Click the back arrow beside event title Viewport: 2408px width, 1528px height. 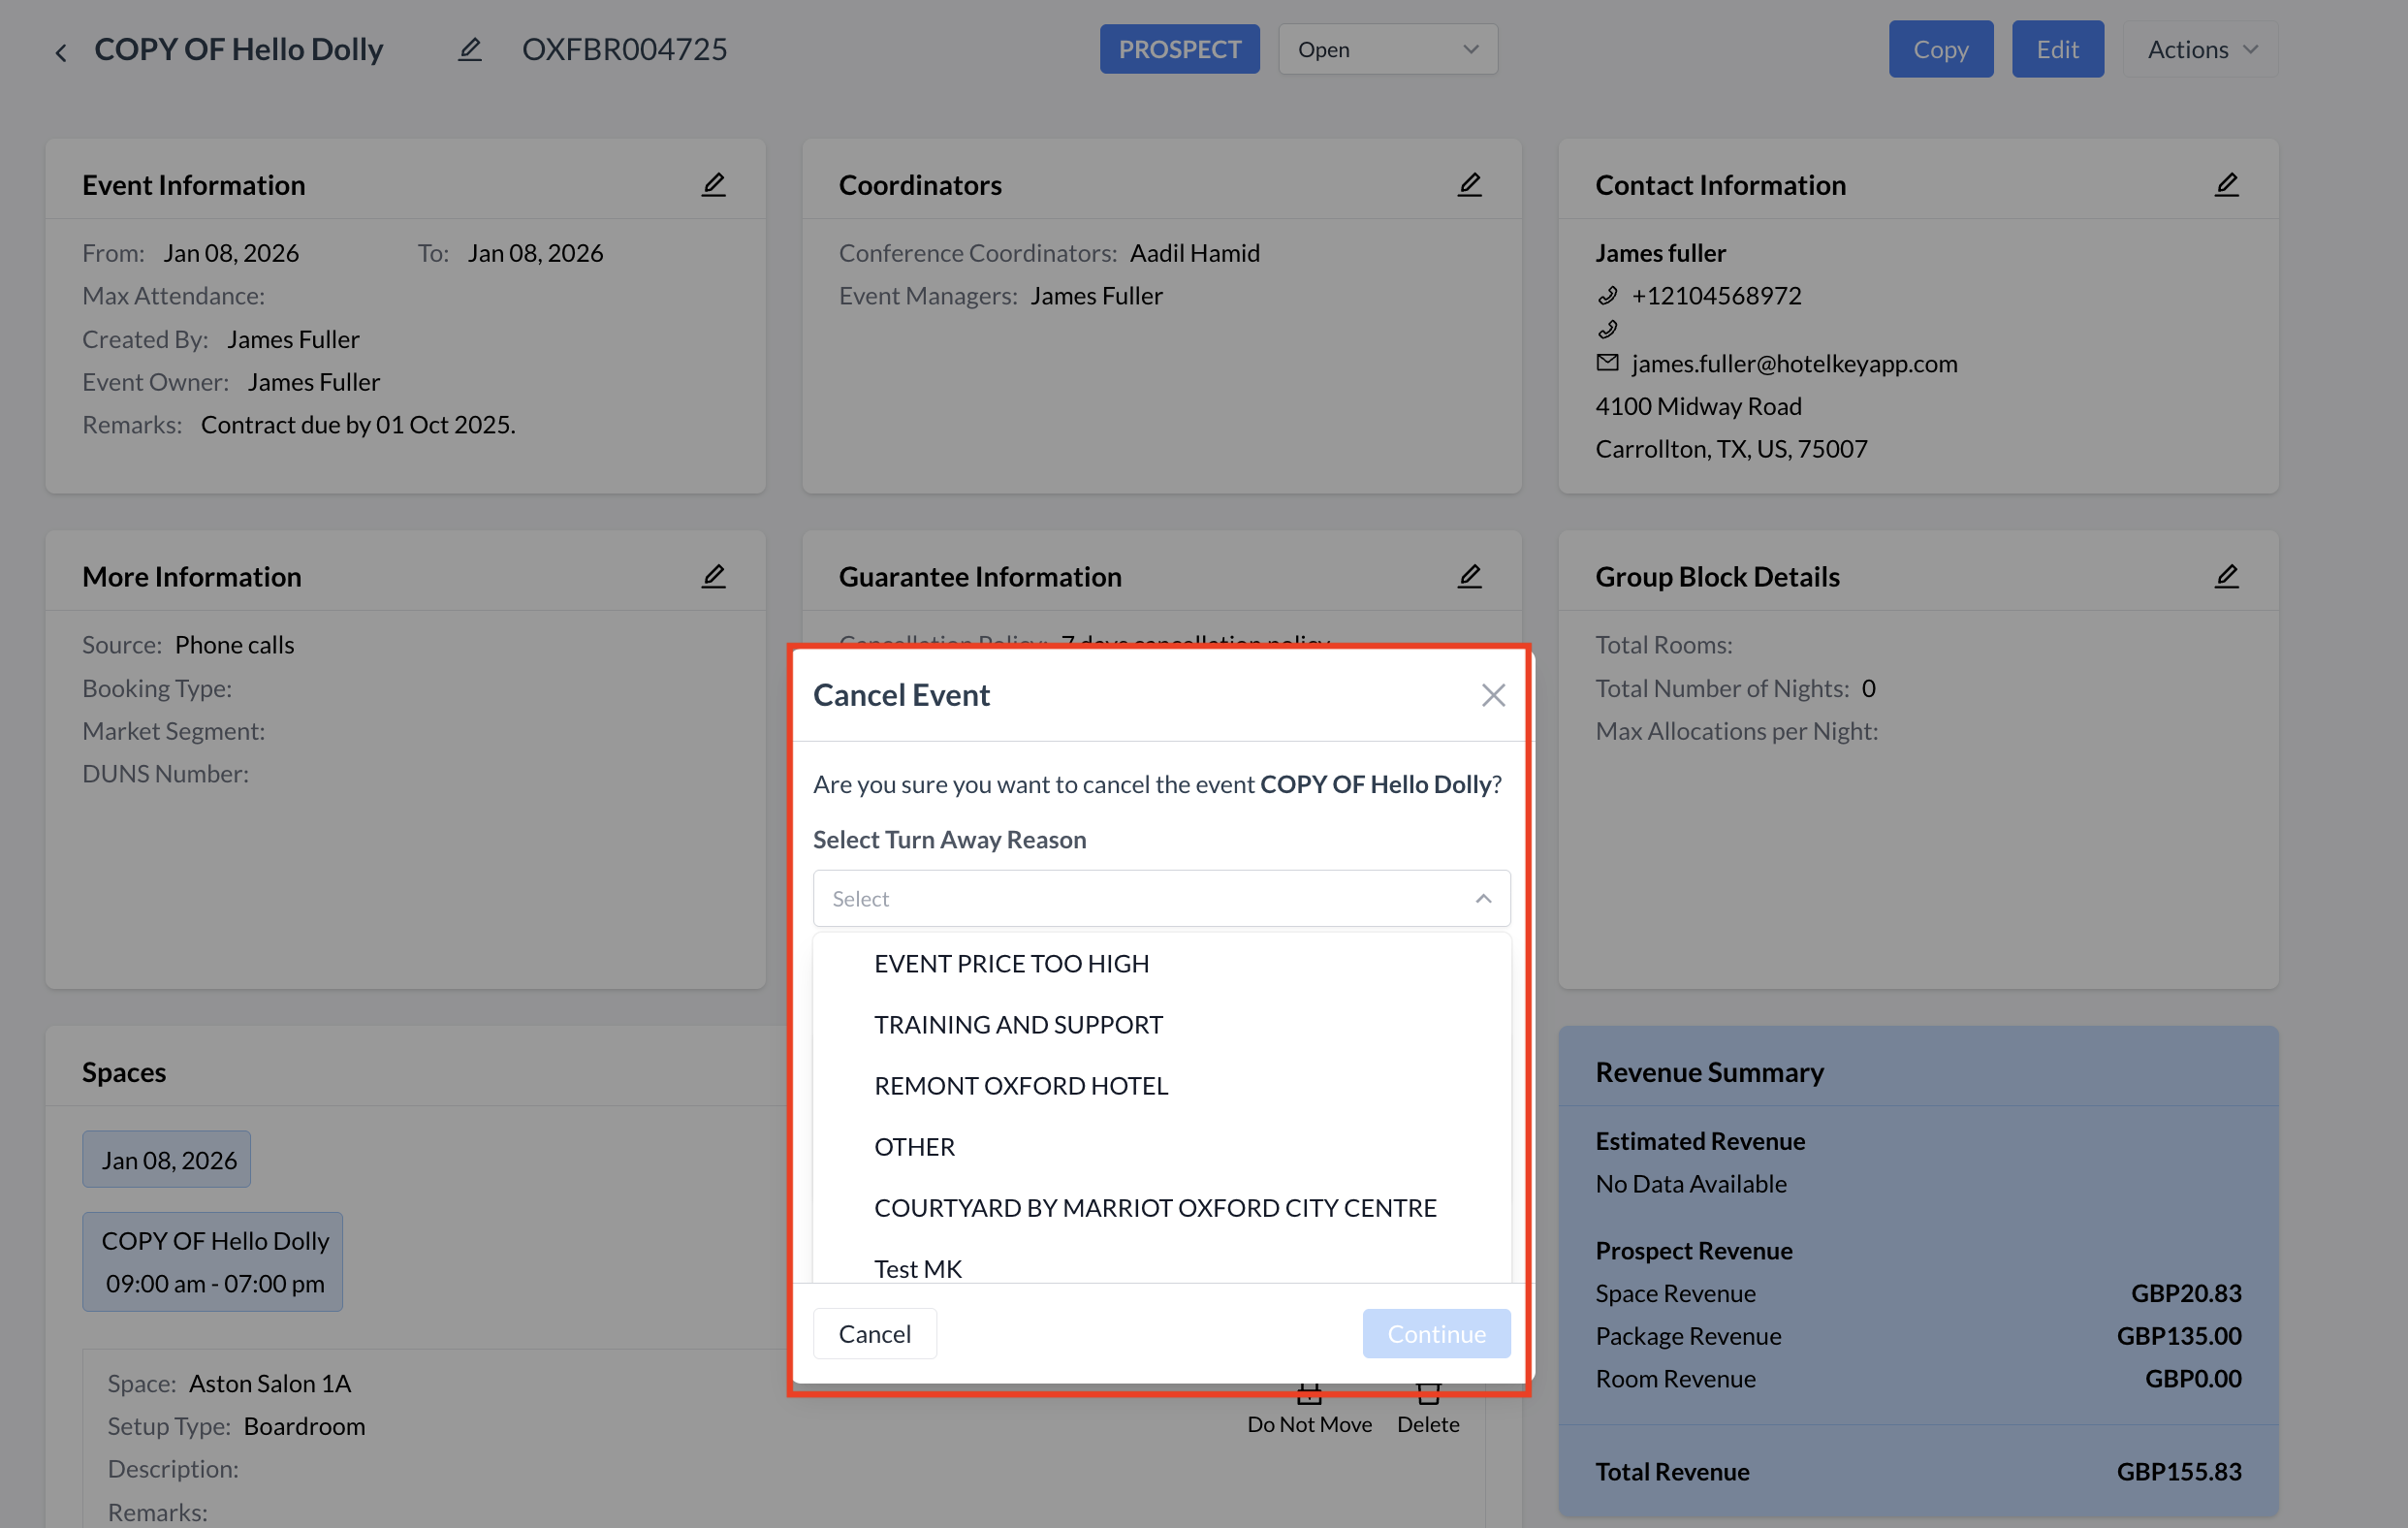click(61, 51)
